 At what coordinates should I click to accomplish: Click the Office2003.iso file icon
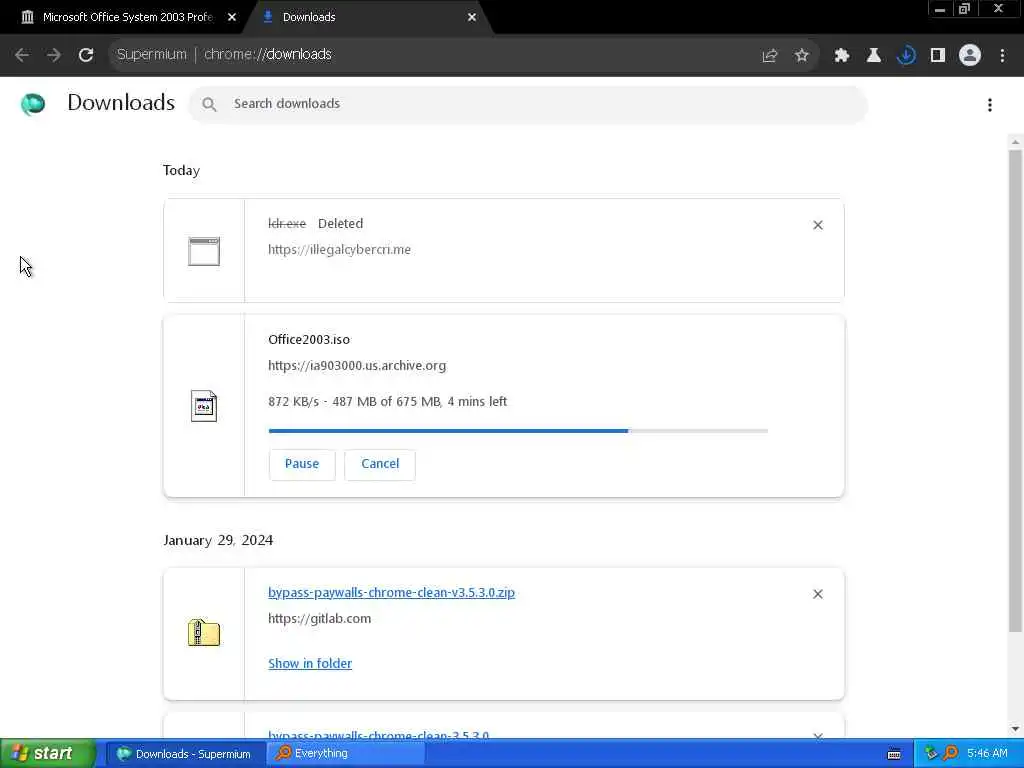point(204,406)
